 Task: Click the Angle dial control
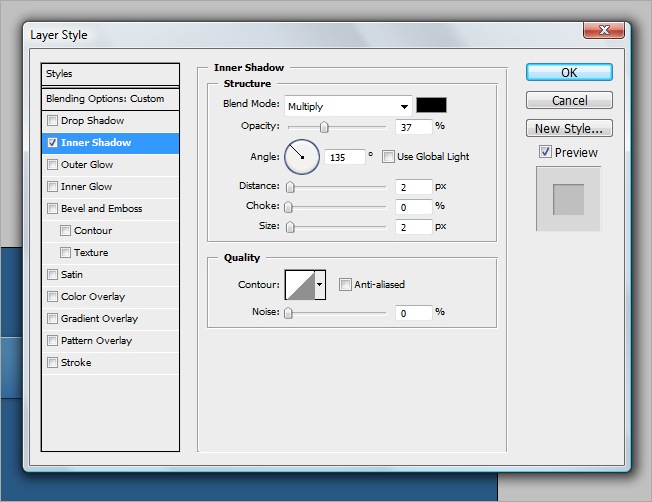(x=302, y=157)
